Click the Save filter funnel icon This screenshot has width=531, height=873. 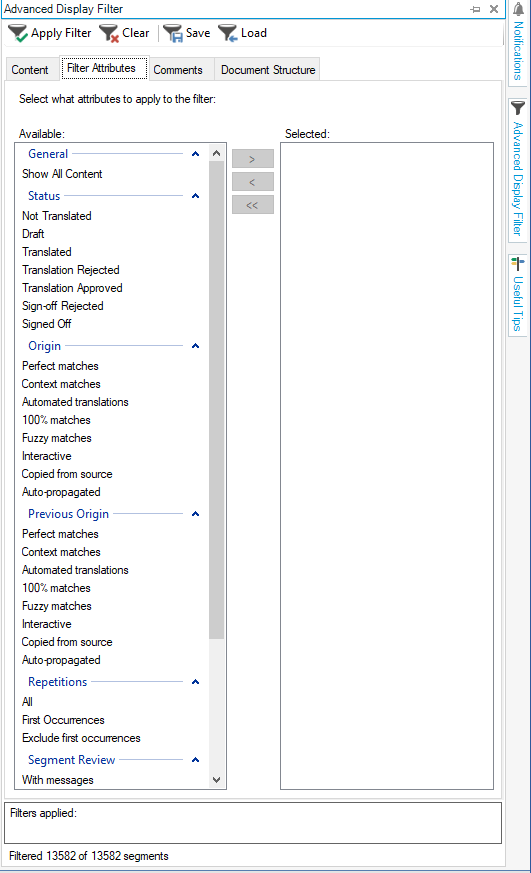pos(173,33)
